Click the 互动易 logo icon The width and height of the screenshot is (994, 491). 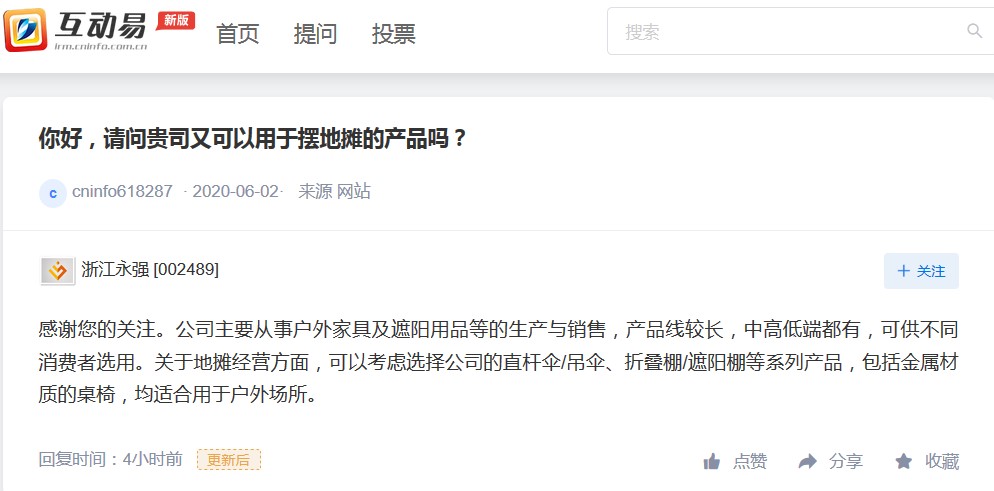(25, 30)
